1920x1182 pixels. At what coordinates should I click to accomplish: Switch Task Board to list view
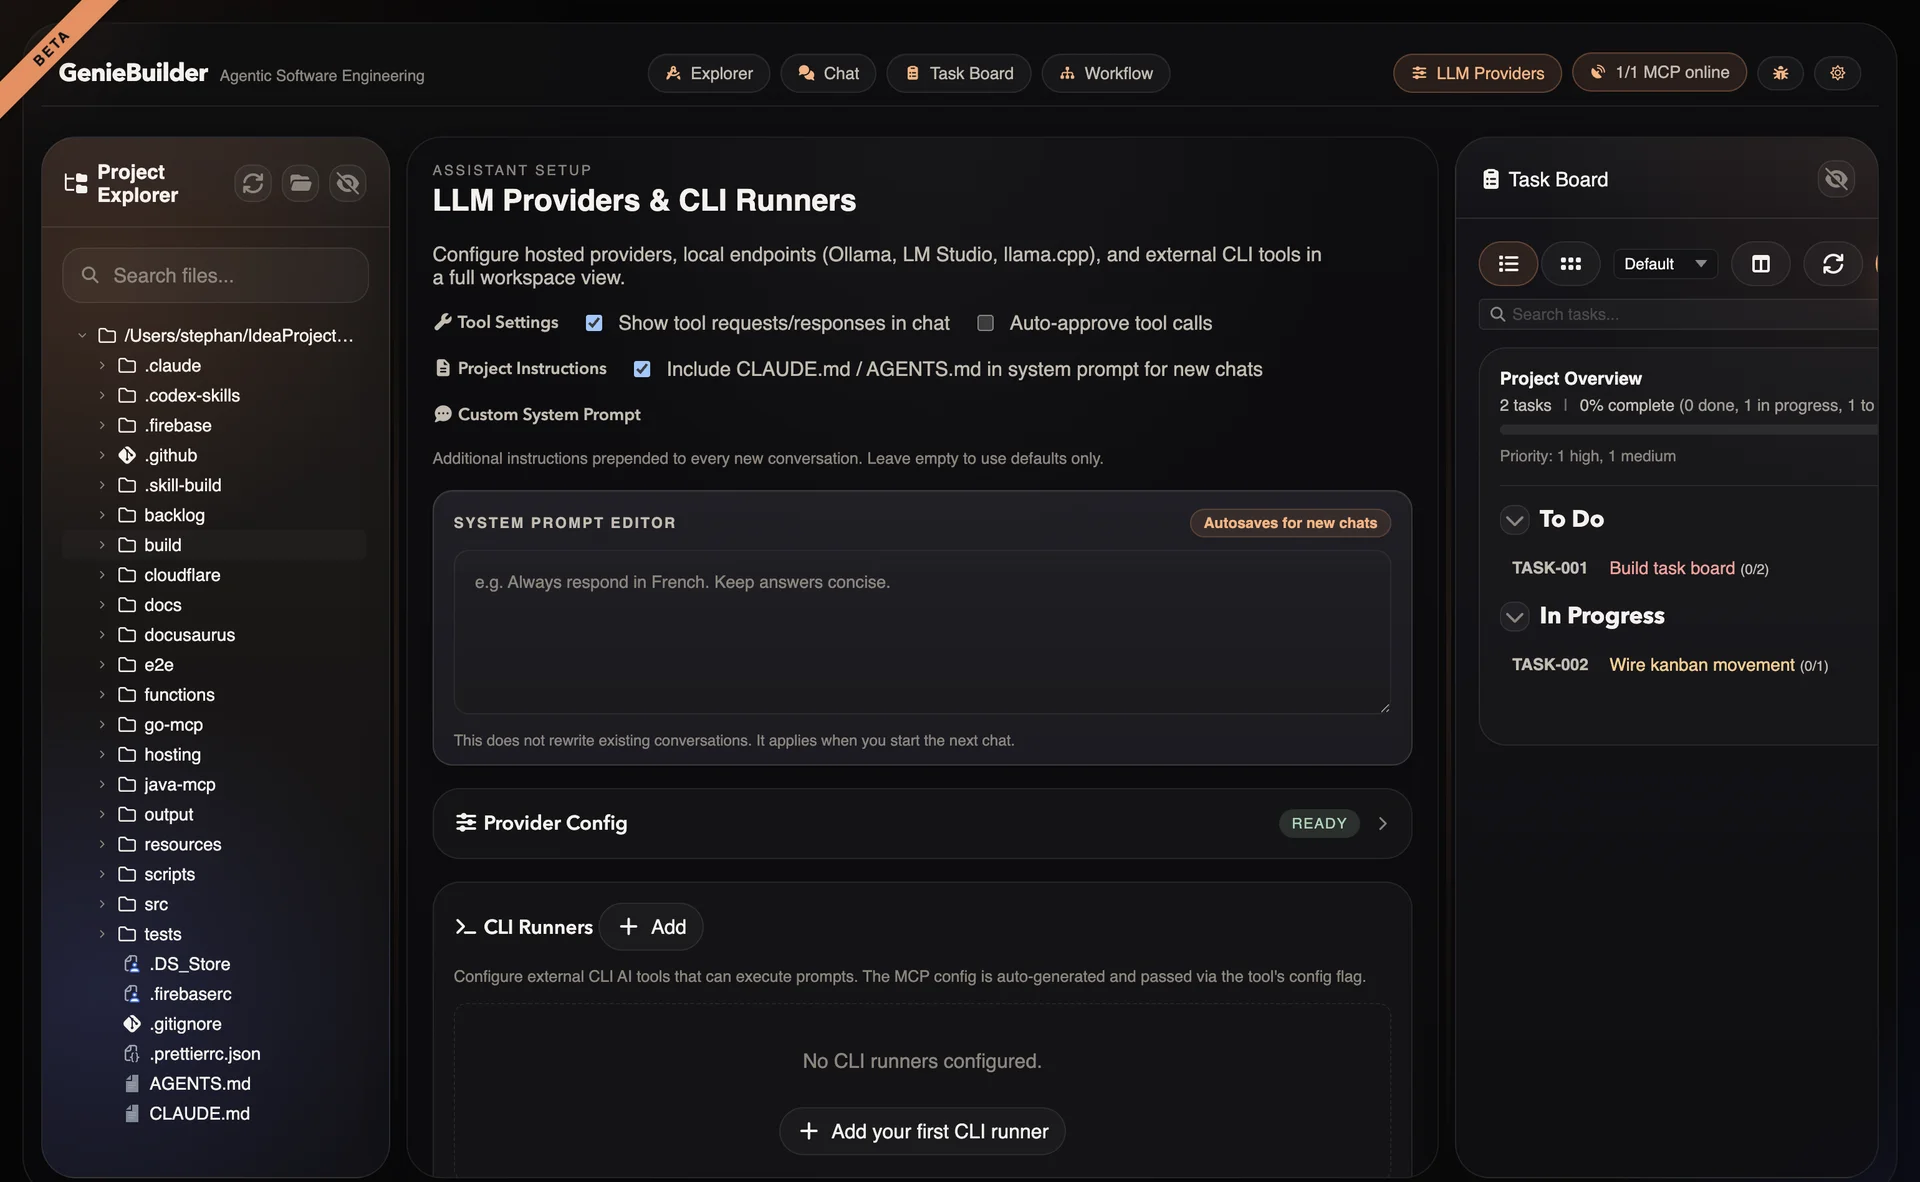[1508, 264]
